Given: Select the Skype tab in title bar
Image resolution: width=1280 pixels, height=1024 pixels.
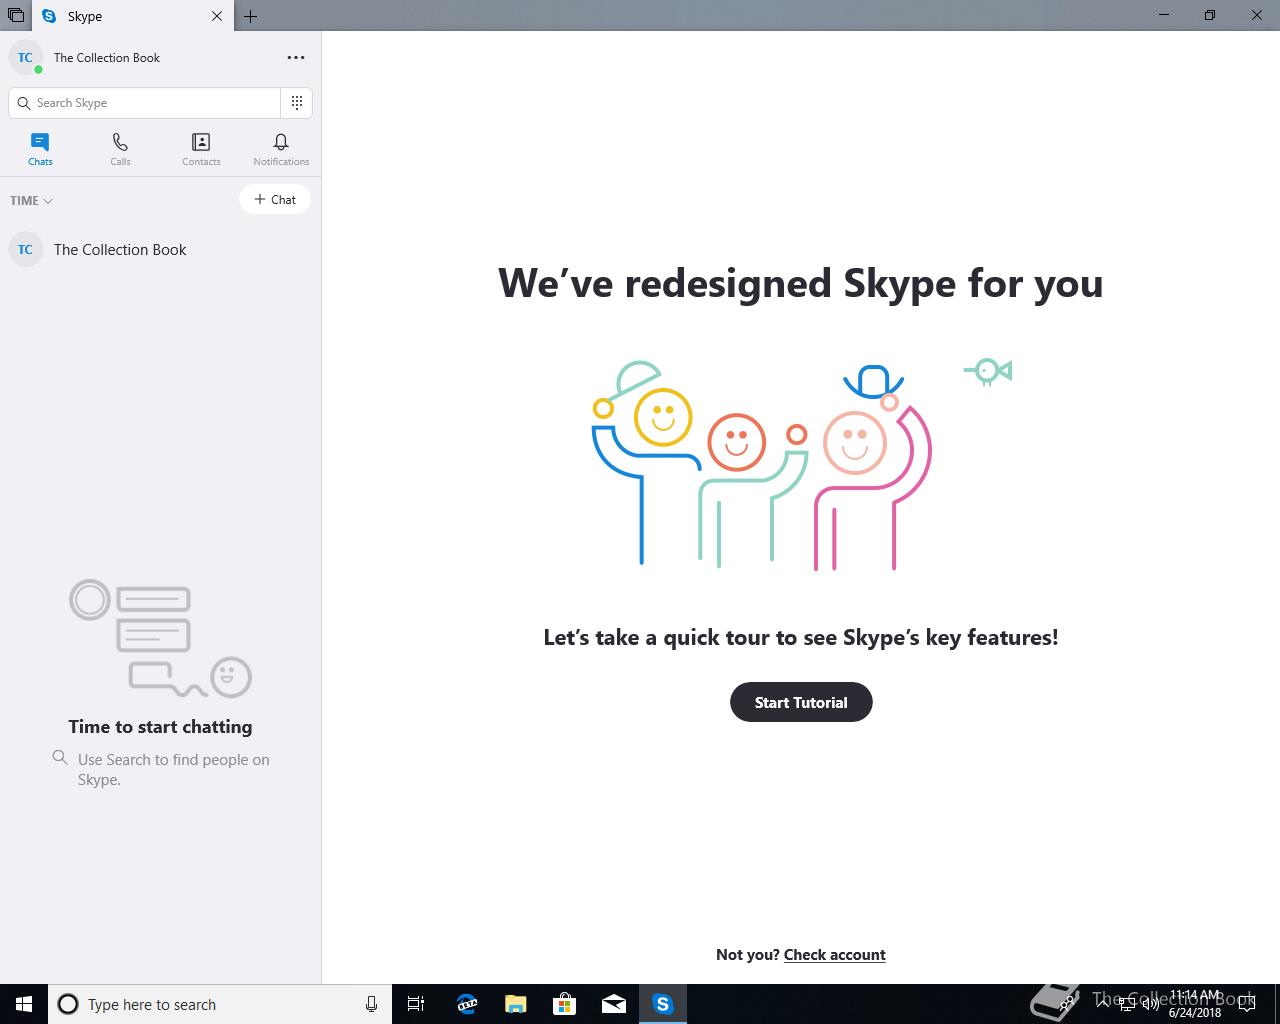Looking at the screenshot, I should [134, 16].
